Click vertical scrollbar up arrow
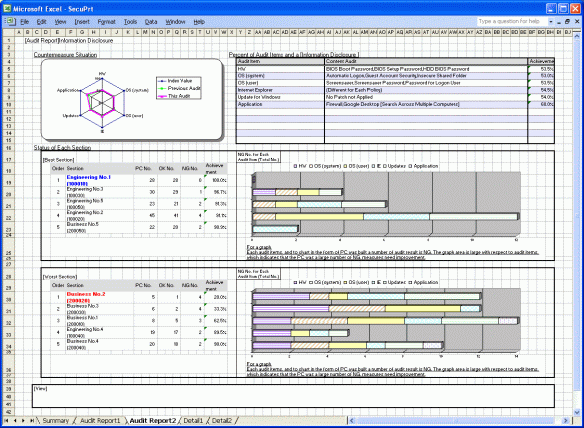584x428 pixels. coord(577,36)
